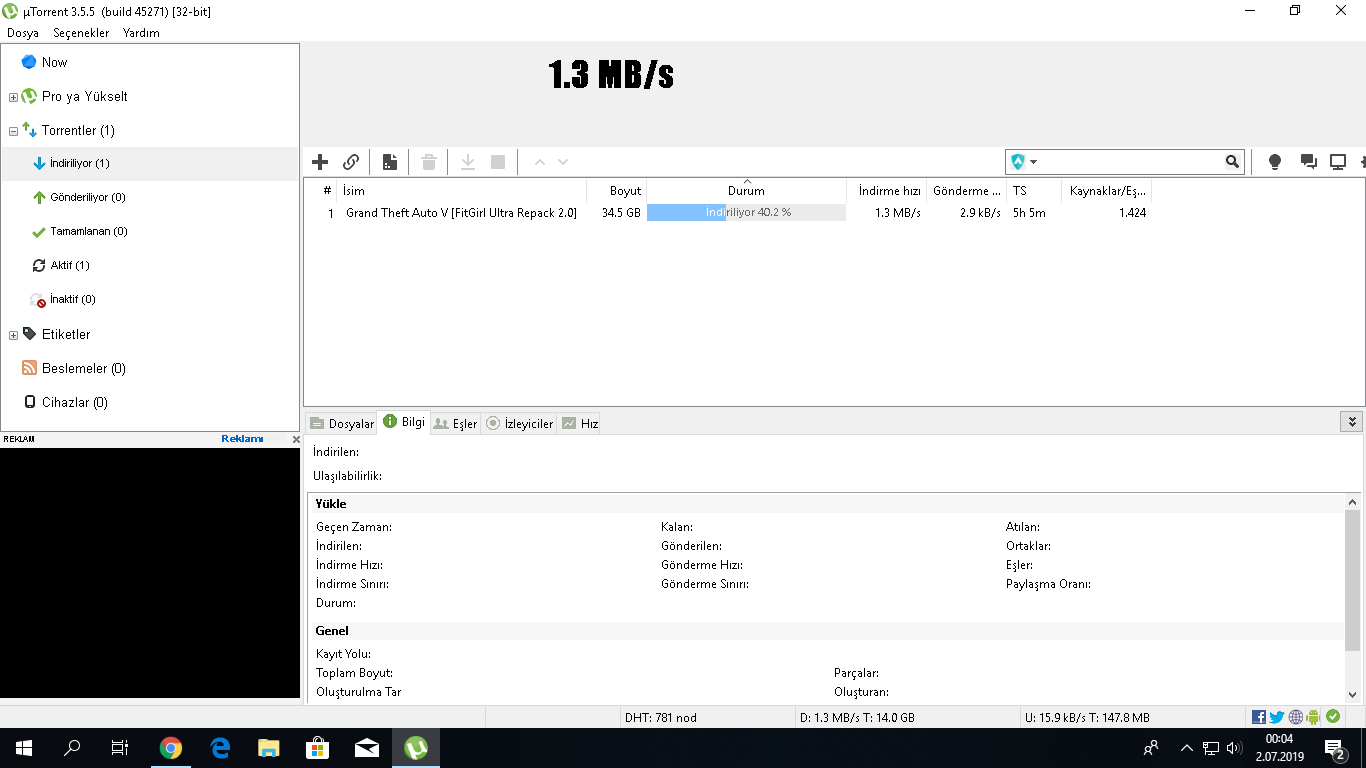Move torrent up in queue
The height and width of the screenshot is (768, 1366).
coord(539,162)
